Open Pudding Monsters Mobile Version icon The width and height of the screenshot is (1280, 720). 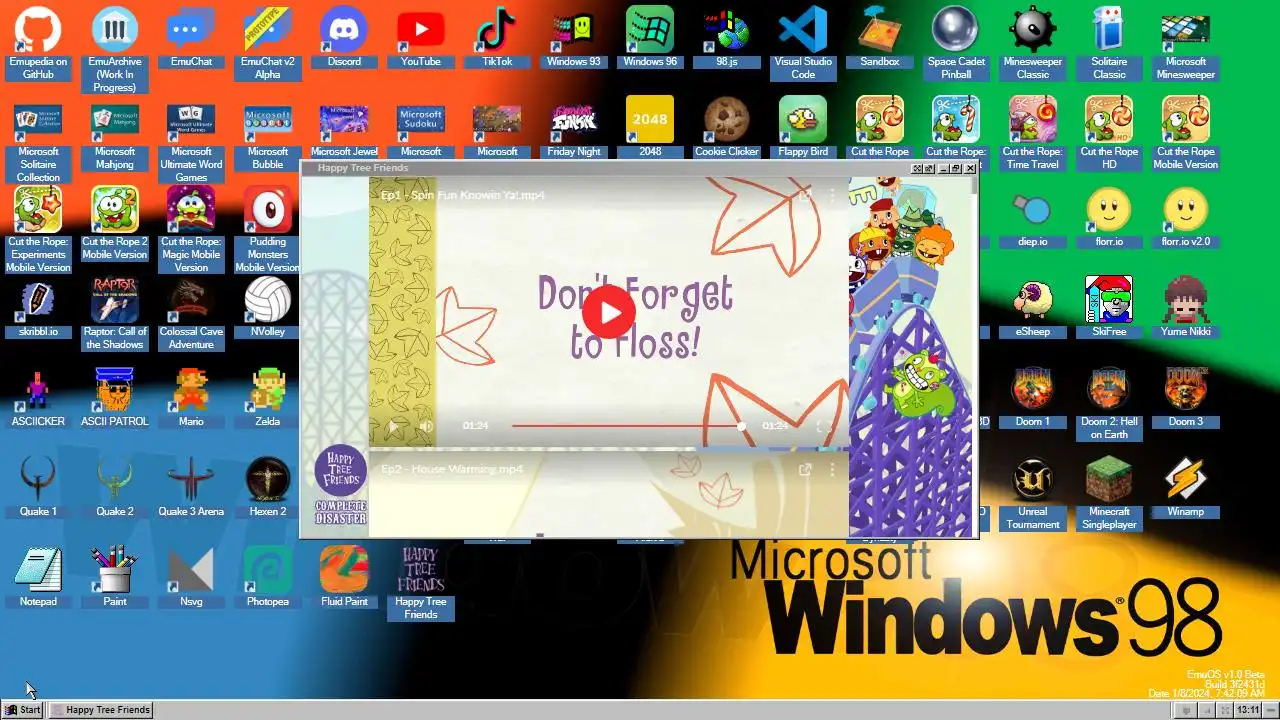(268, 229)
